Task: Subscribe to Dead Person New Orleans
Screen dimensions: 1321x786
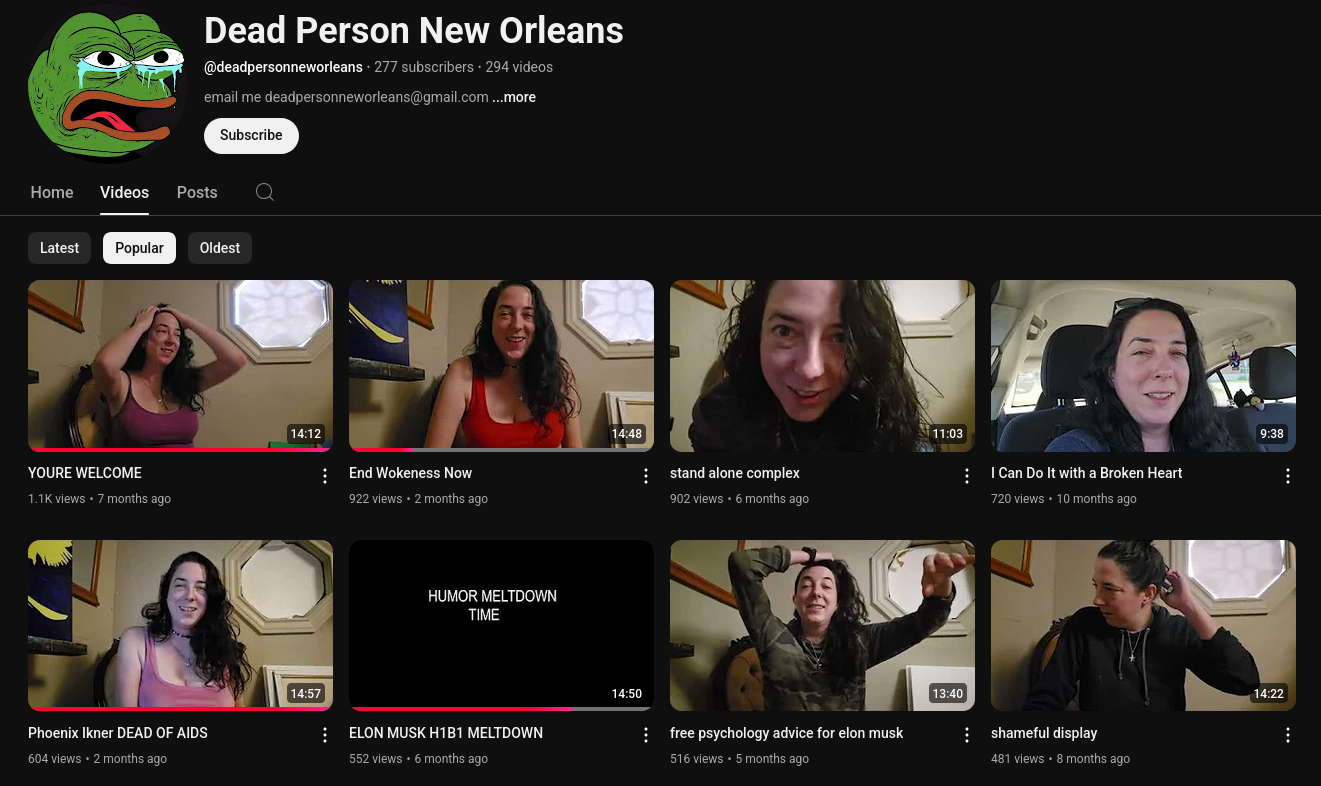Action: point(251,135)
